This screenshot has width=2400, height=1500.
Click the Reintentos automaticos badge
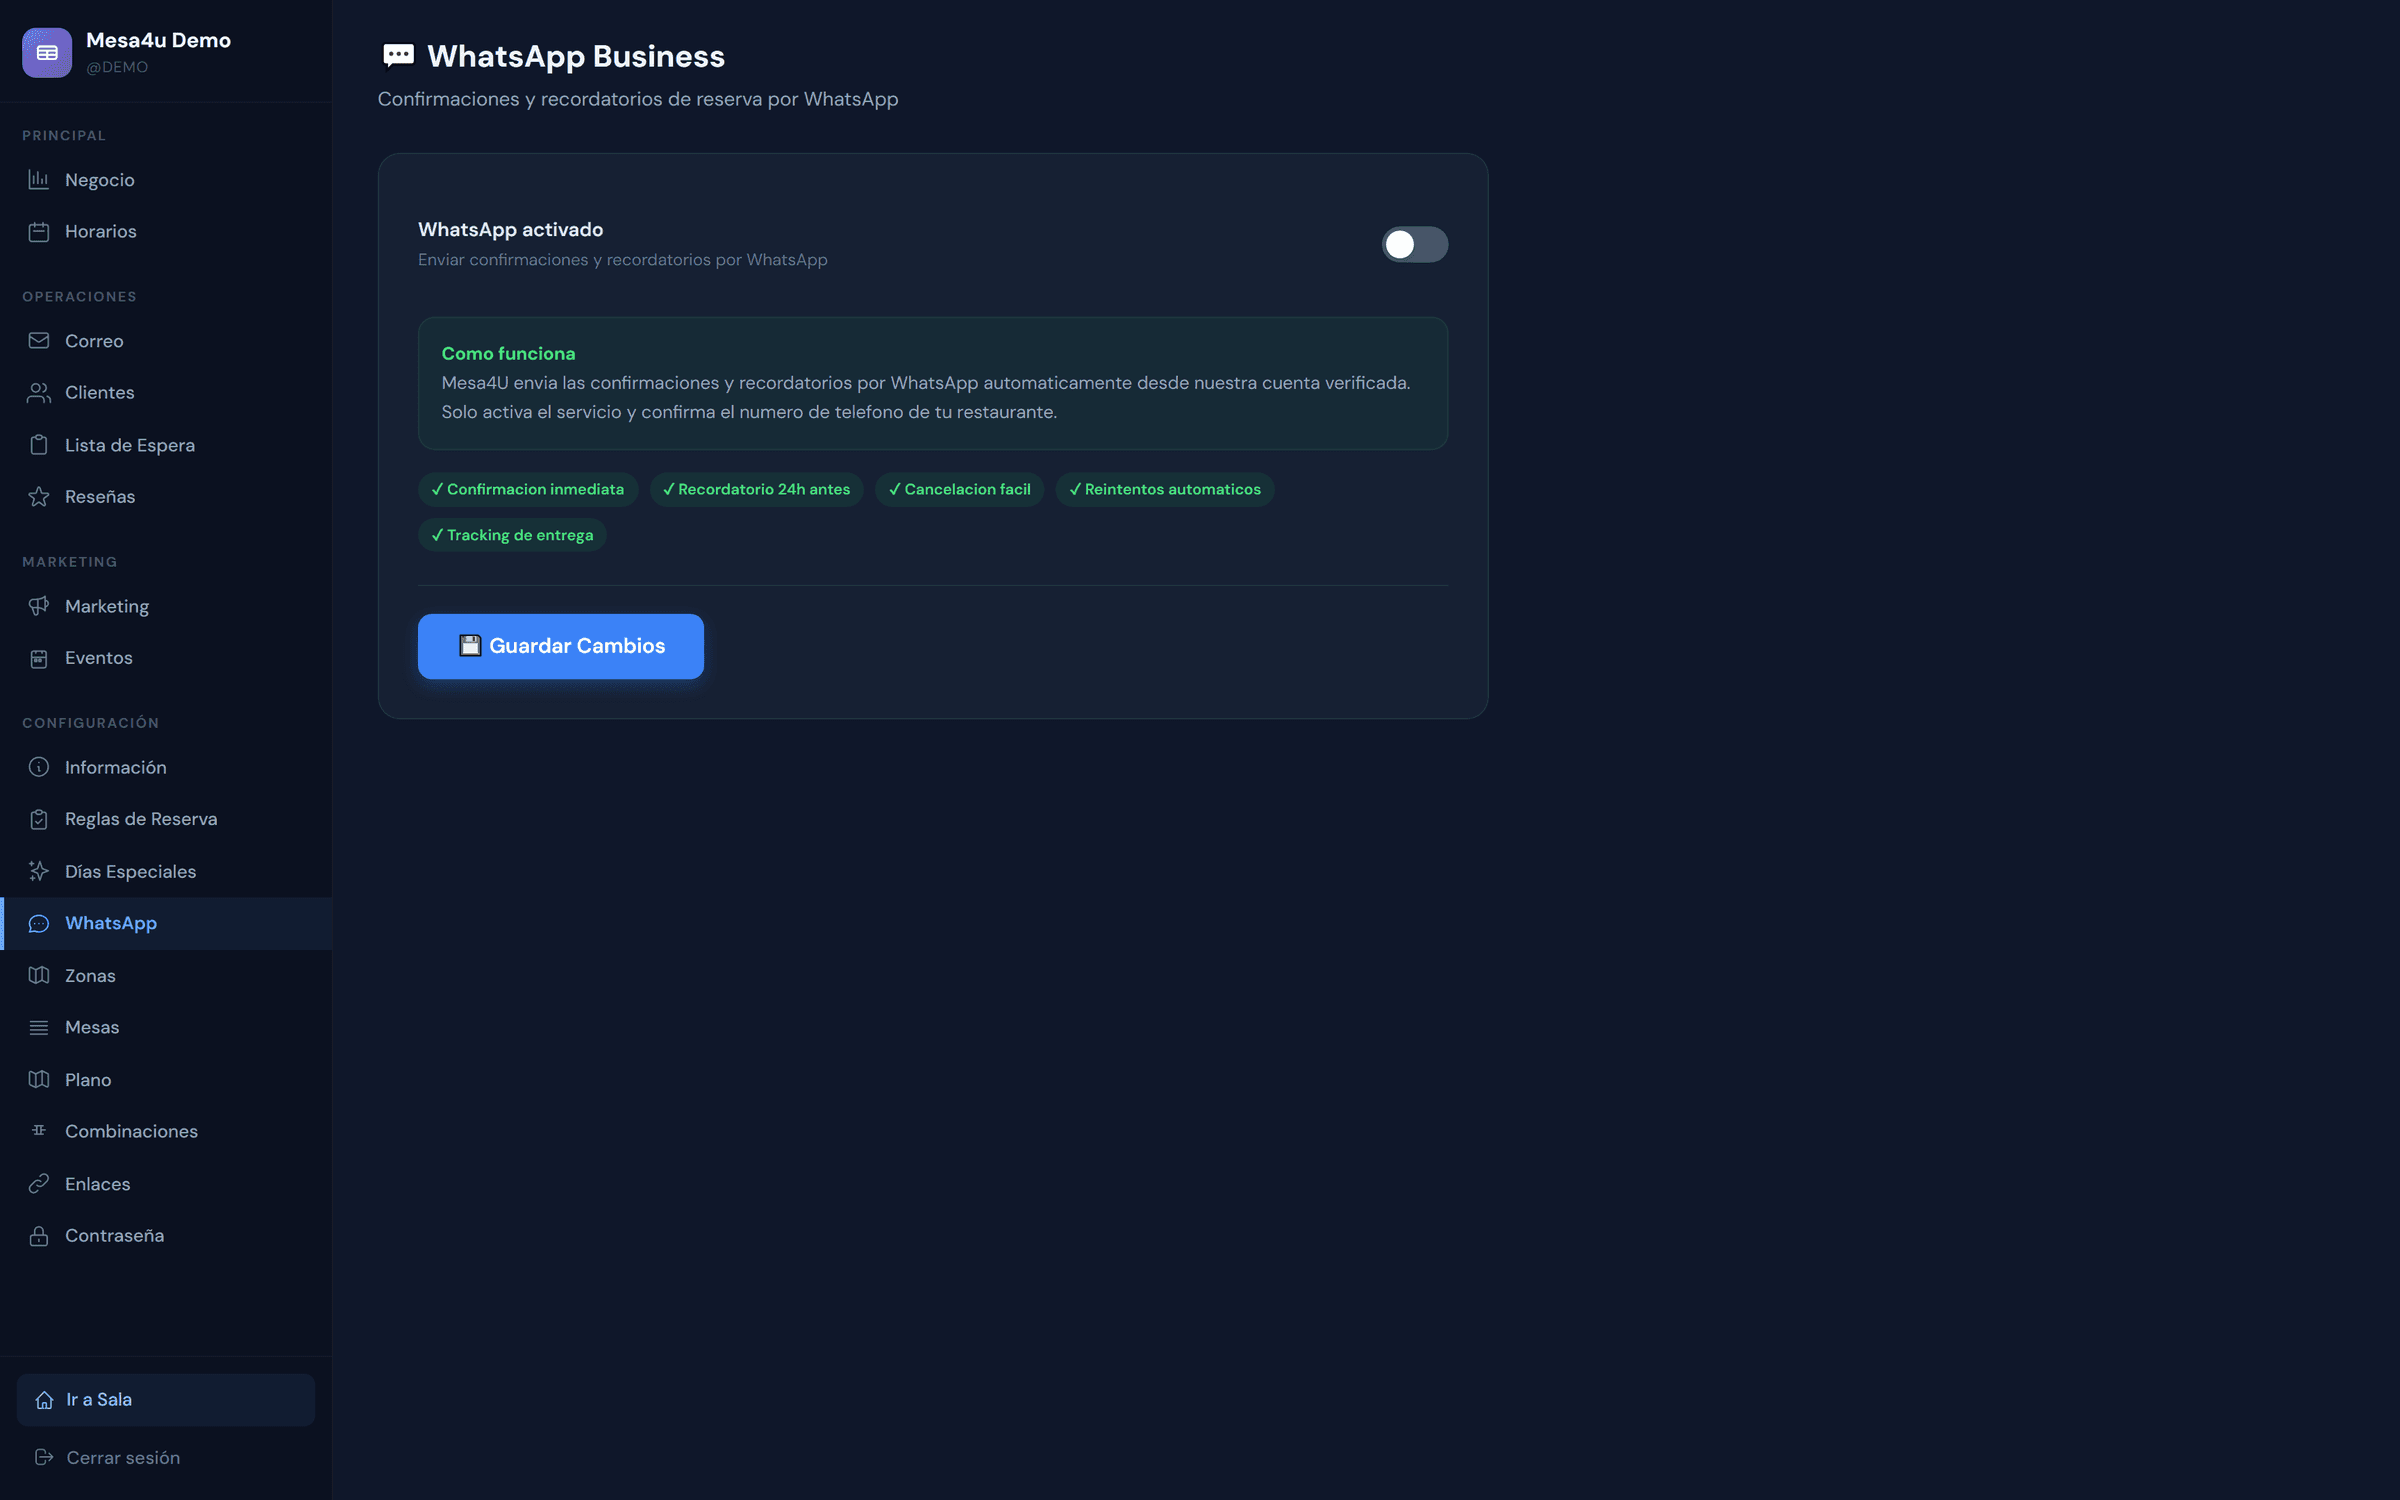click(x=1165, y=489)
